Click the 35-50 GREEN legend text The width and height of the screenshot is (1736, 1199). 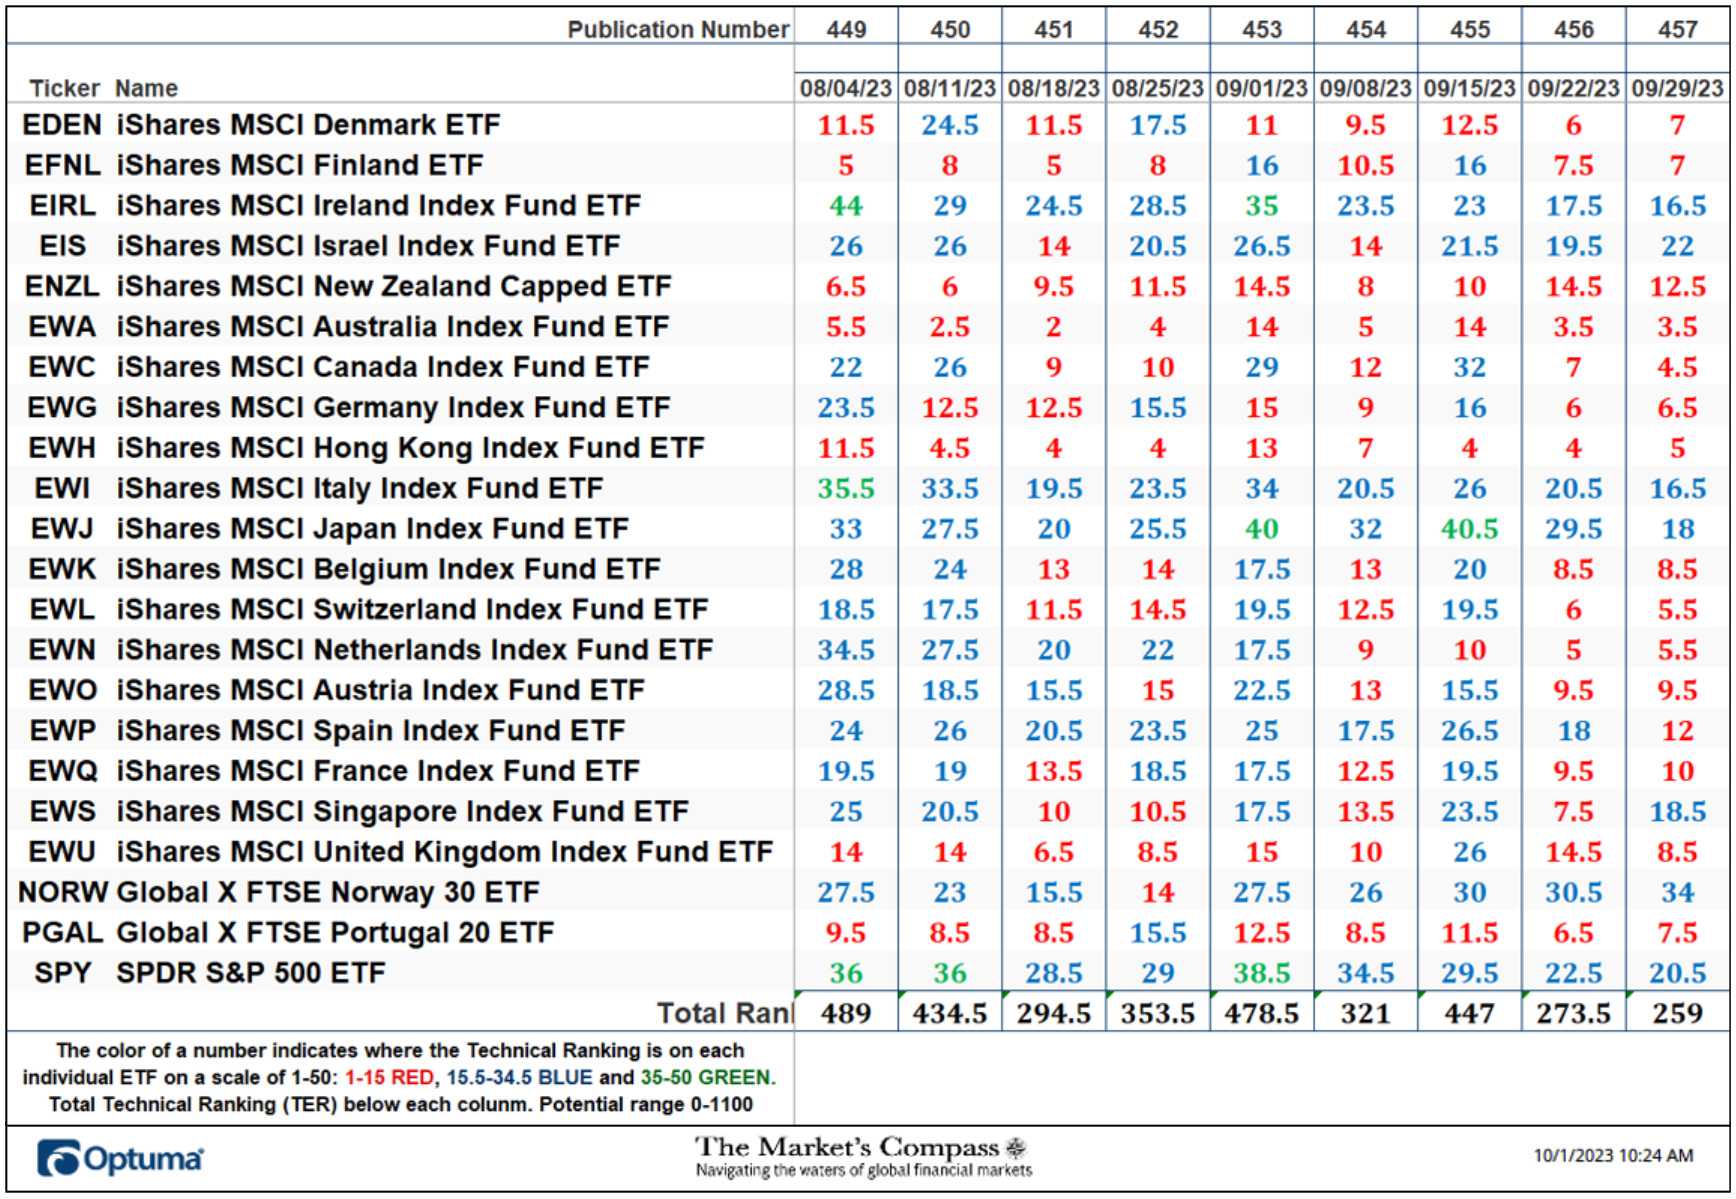click(x=706, y=1078)
